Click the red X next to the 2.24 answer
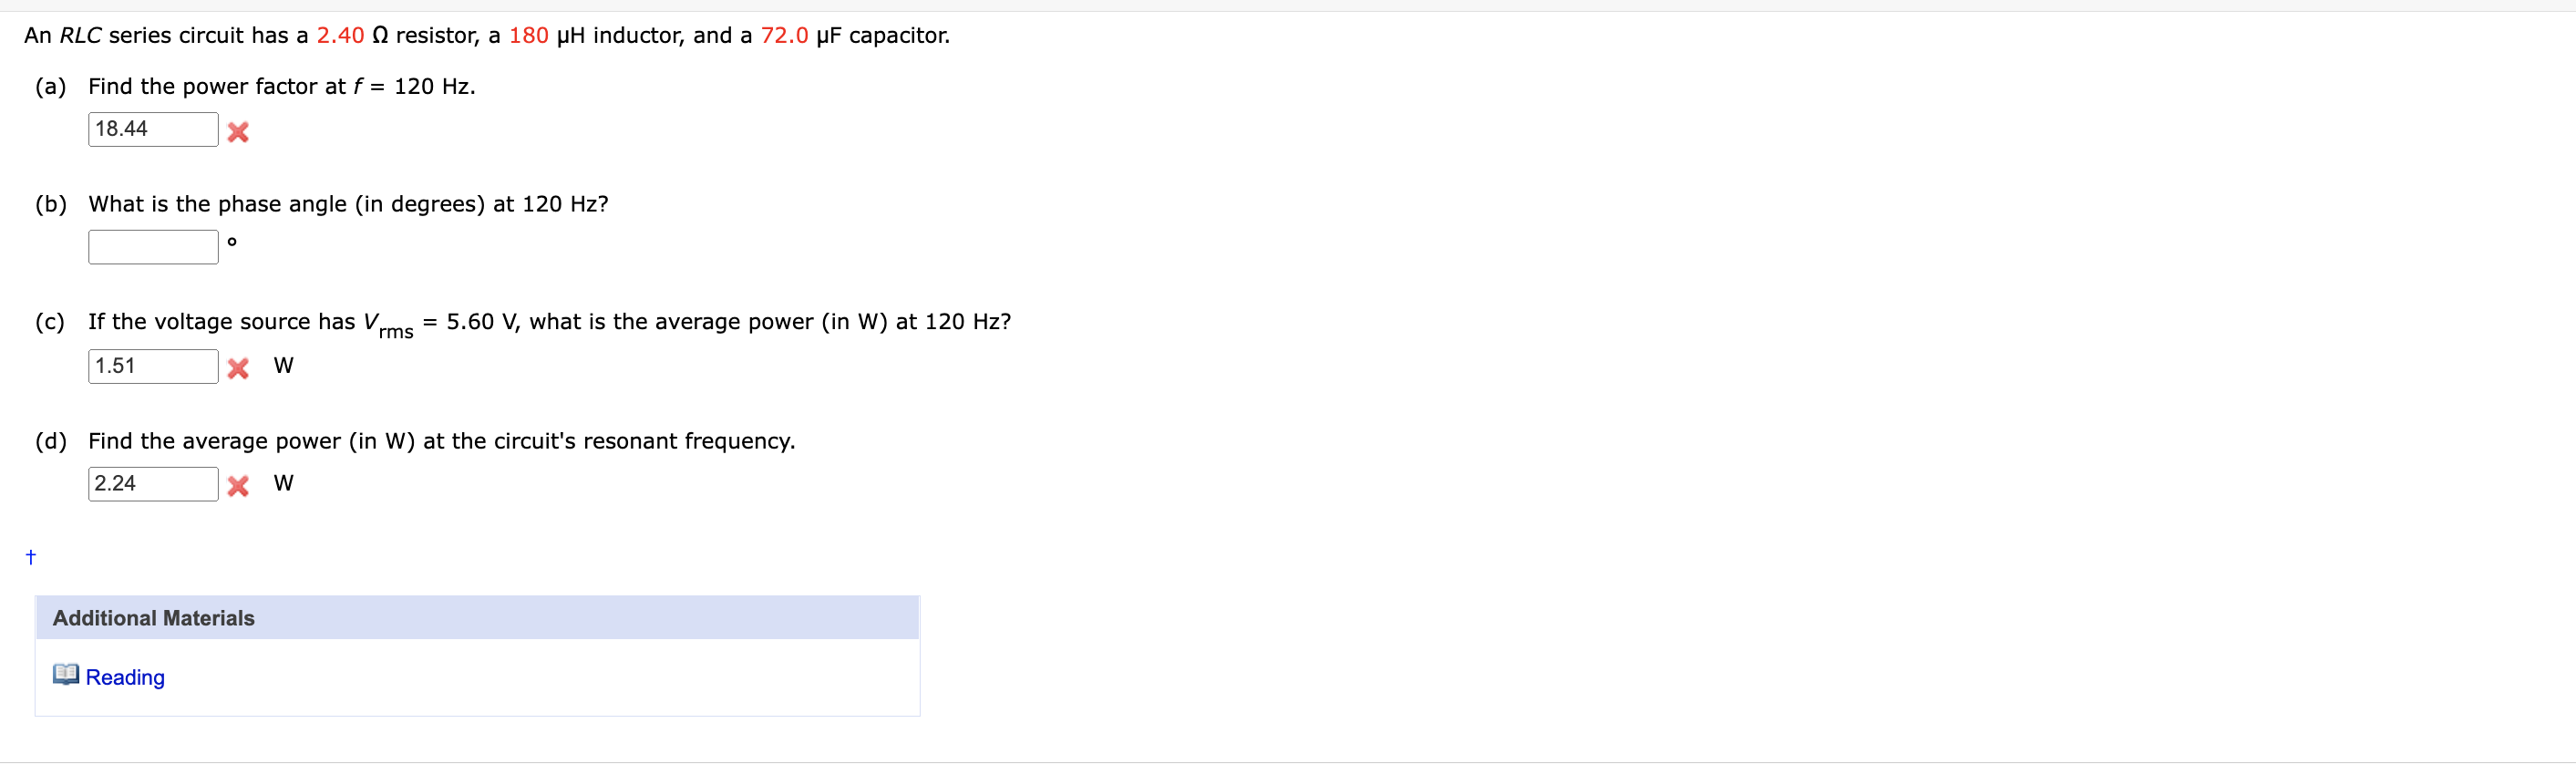The image size is (2576, 775). click(x=238, y=486)
